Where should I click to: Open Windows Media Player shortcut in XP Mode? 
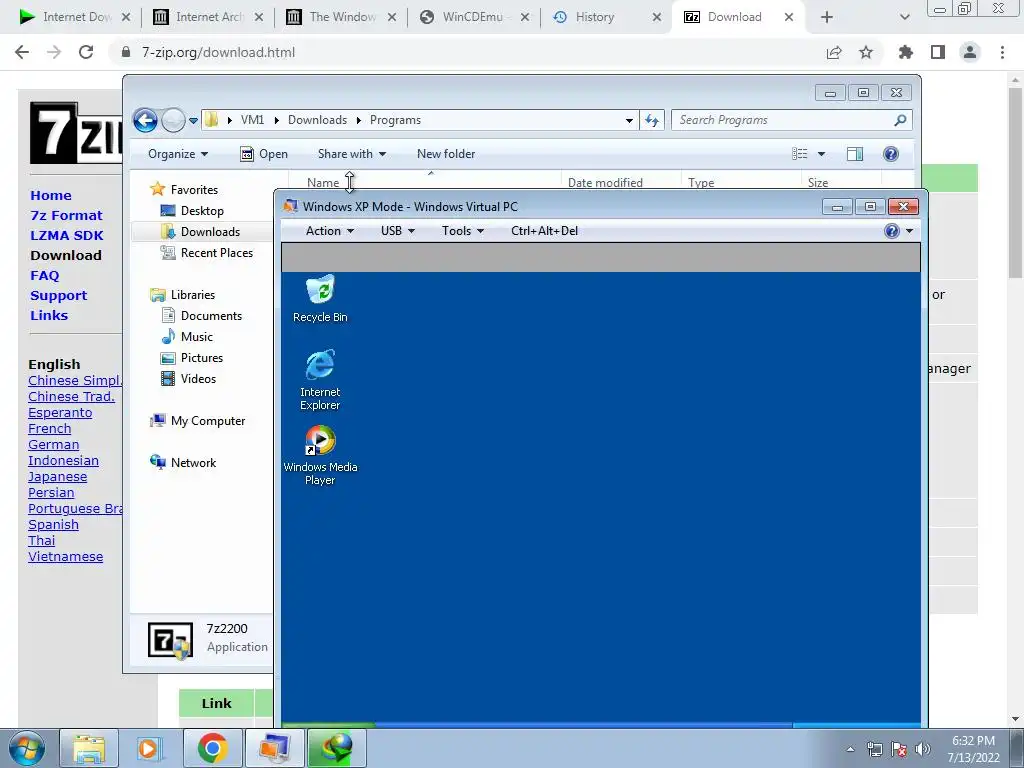(x=320, y=455)
